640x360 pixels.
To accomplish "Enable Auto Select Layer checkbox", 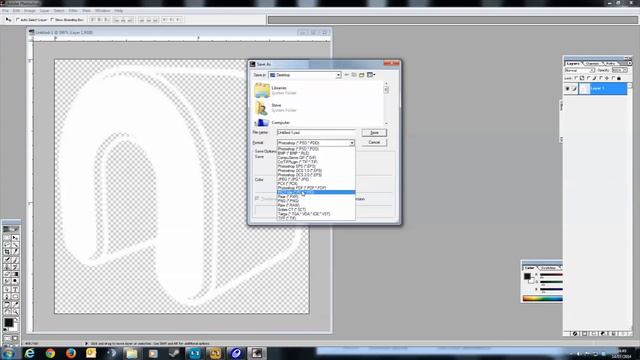I will pos(18,20).
